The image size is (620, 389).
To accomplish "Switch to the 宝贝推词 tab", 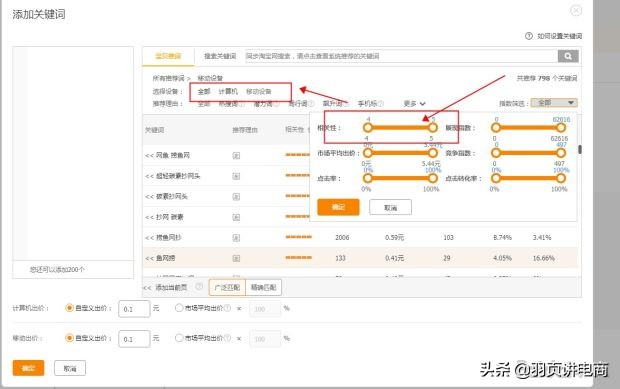I will point(168,56).
